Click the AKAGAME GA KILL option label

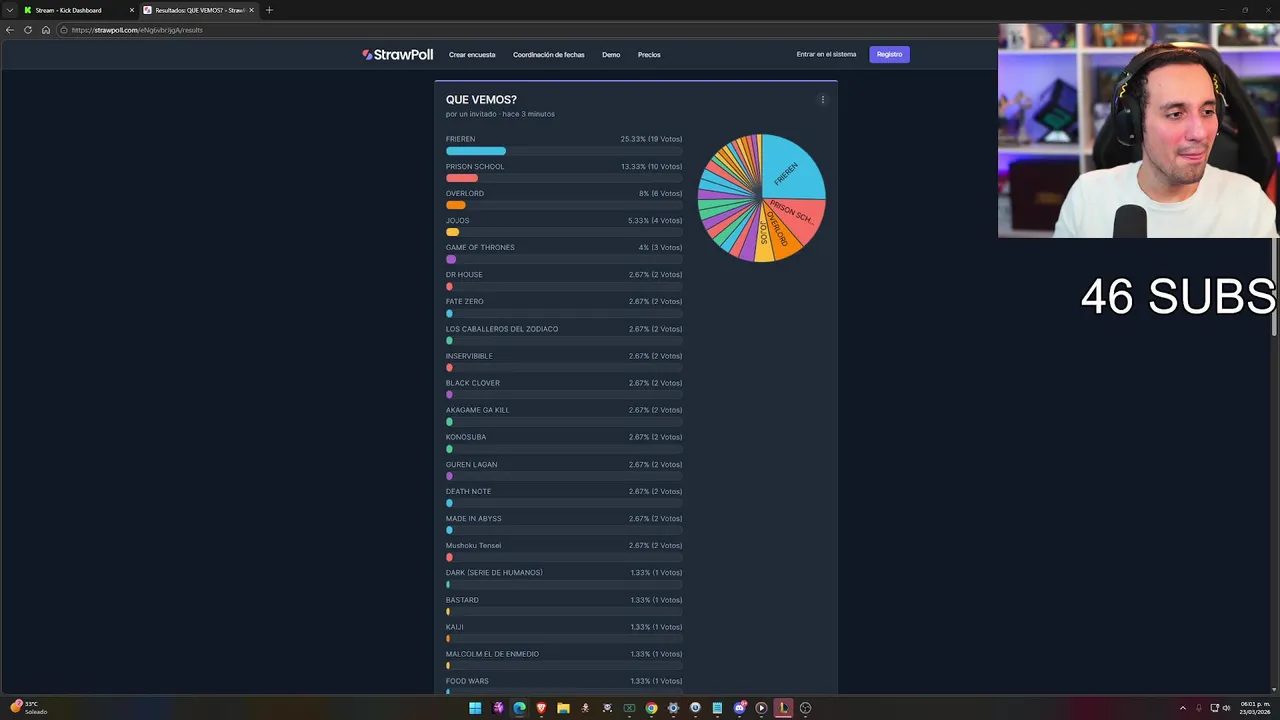click(x=477, y=410)
